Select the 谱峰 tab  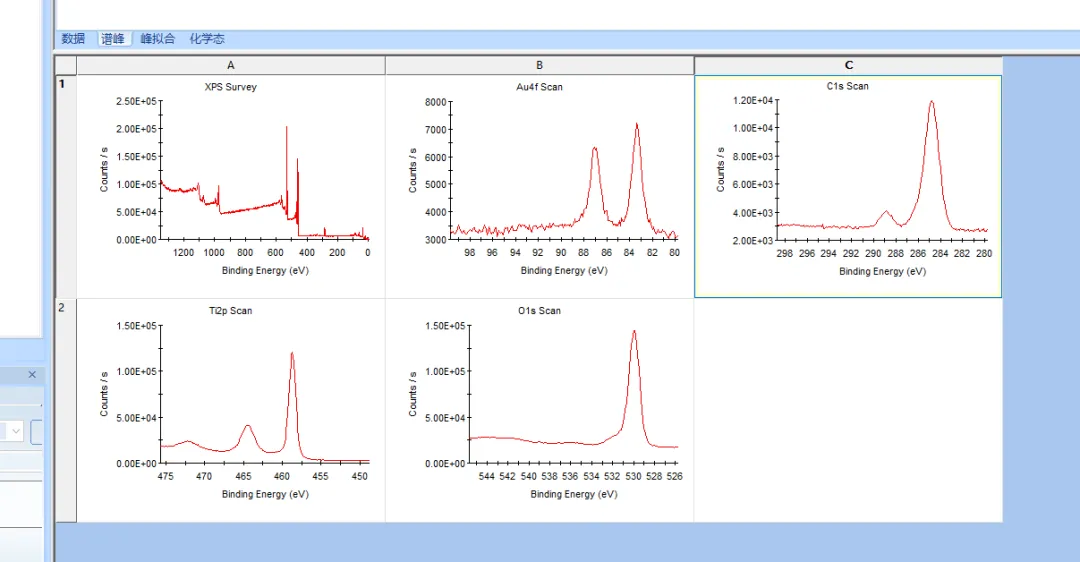coord(113,39)
